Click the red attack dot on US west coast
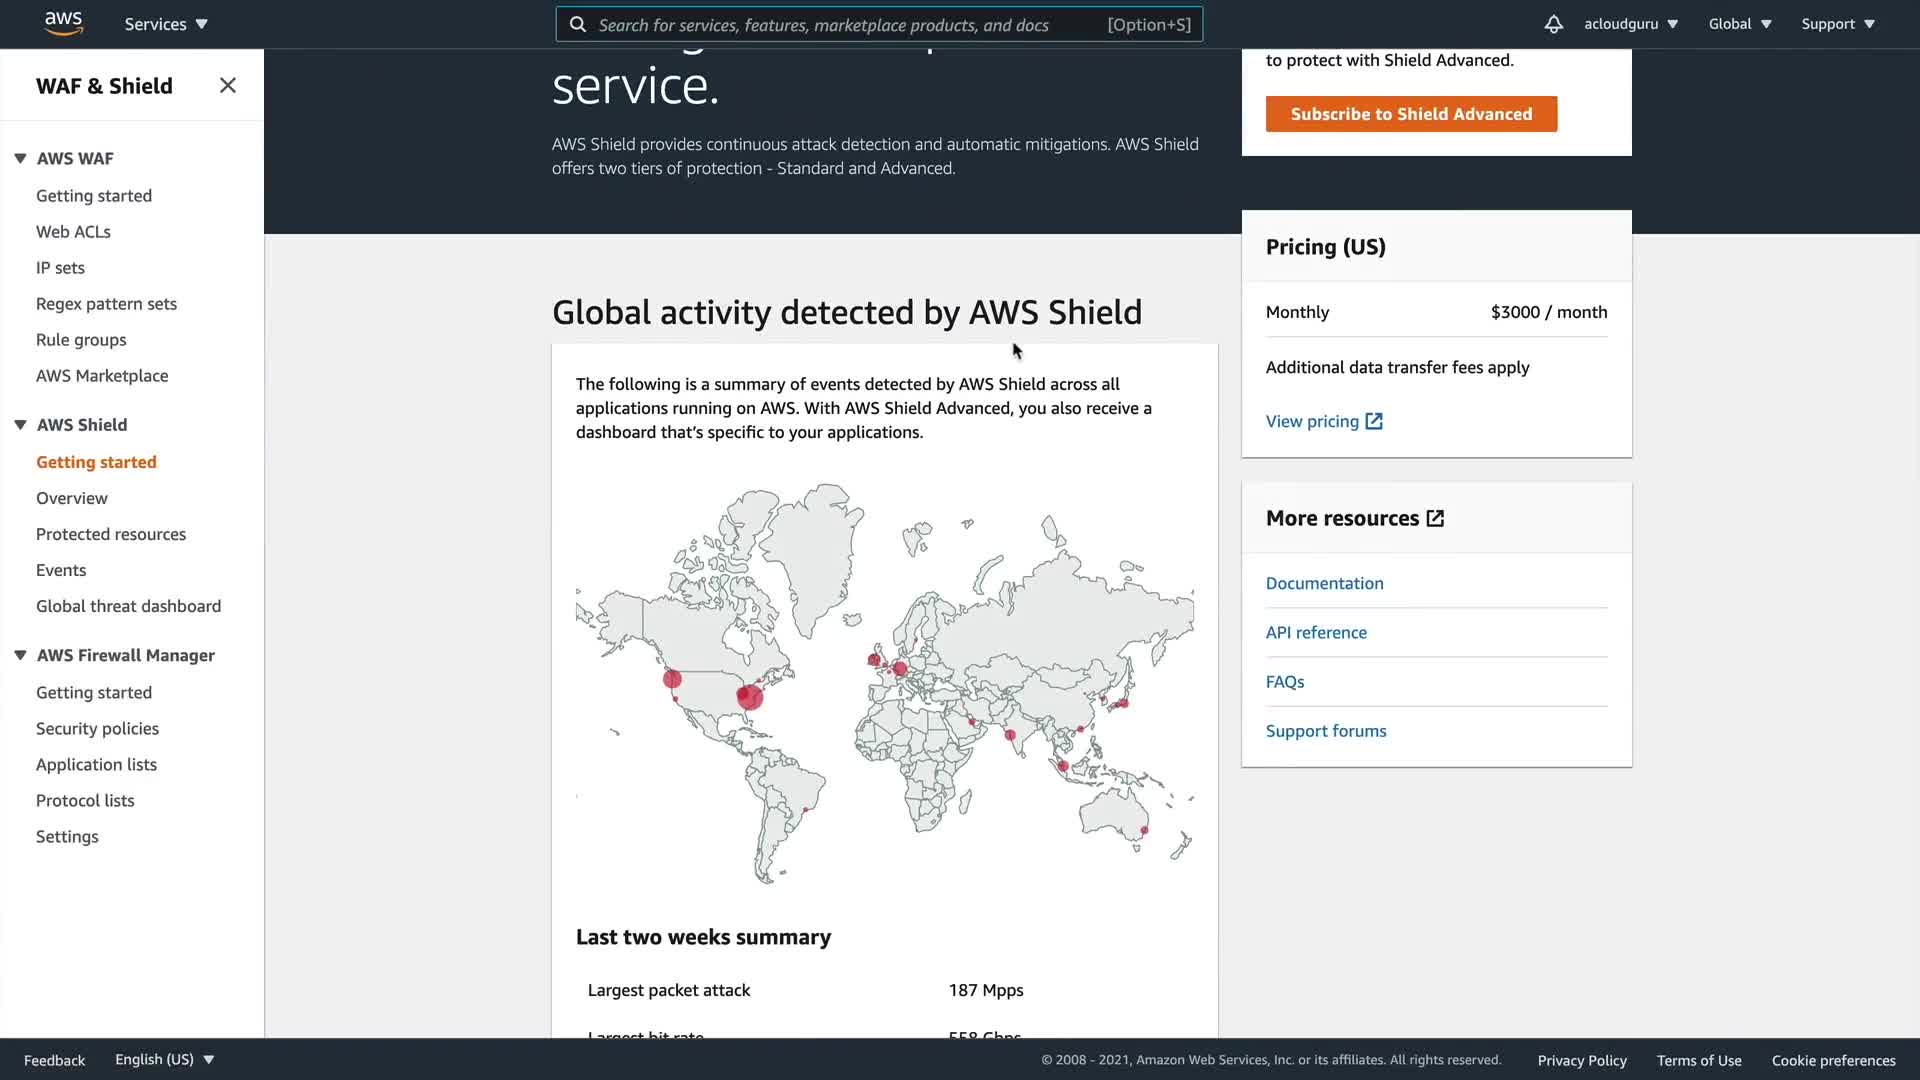 click(672, 680)
